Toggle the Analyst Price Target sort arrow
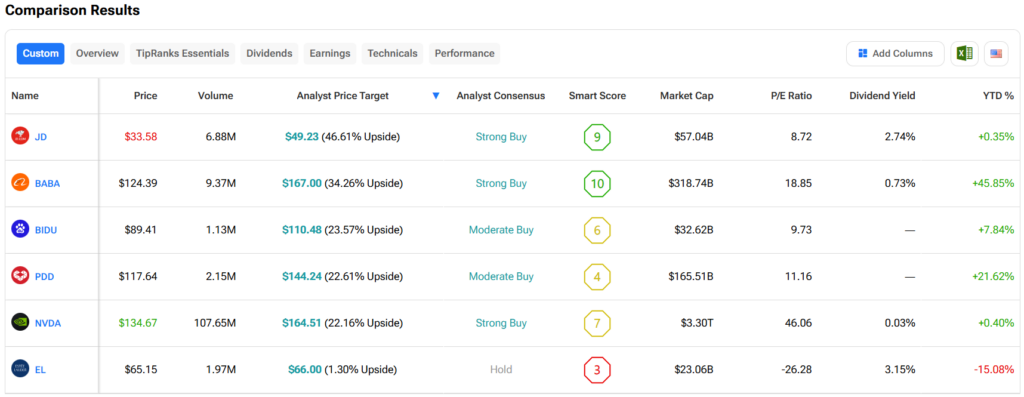The width and height of the screenshot is (1024, 397). 436,96
